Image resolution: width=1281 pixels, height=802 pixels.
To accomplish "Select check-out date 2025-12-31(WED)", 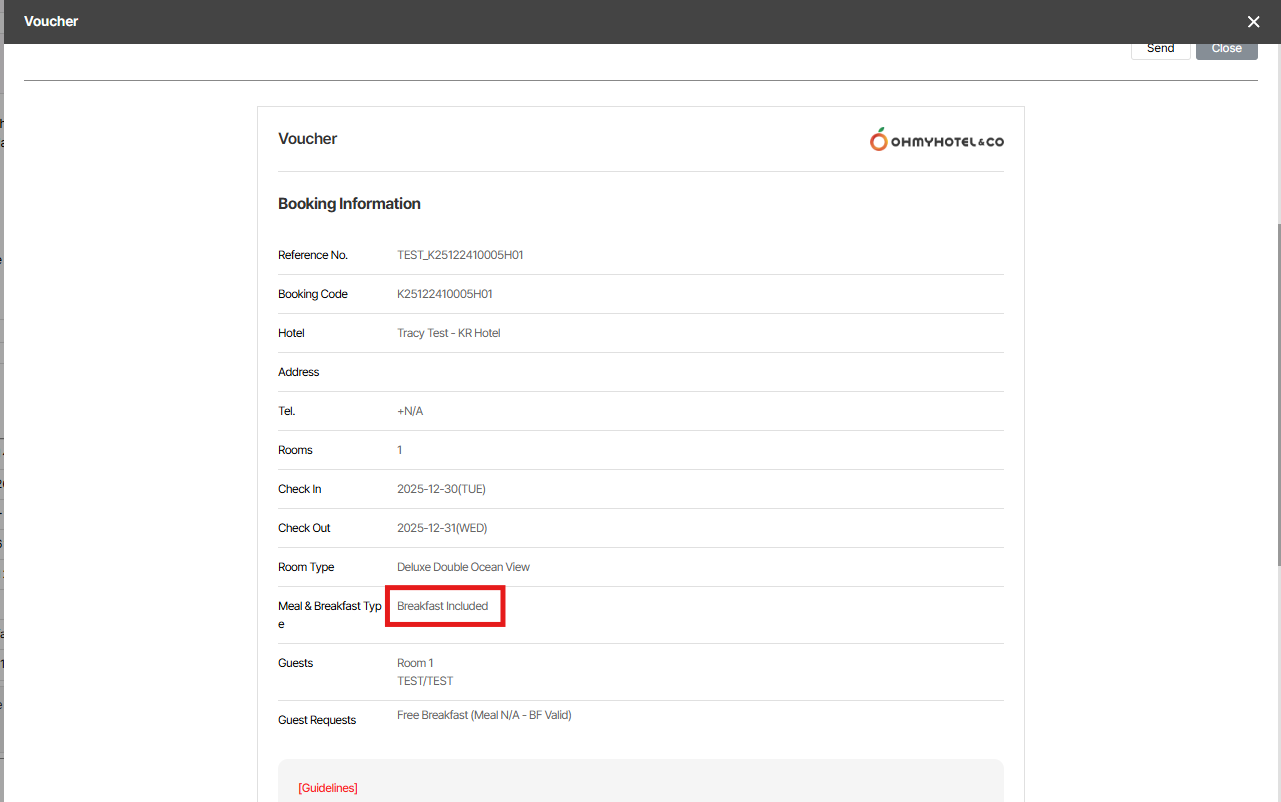I will (x=442, y=528).
